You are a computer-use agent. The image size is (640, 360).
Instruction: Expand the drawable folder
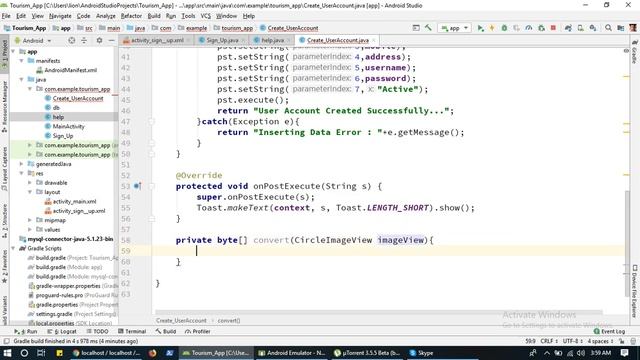[30, 183]
